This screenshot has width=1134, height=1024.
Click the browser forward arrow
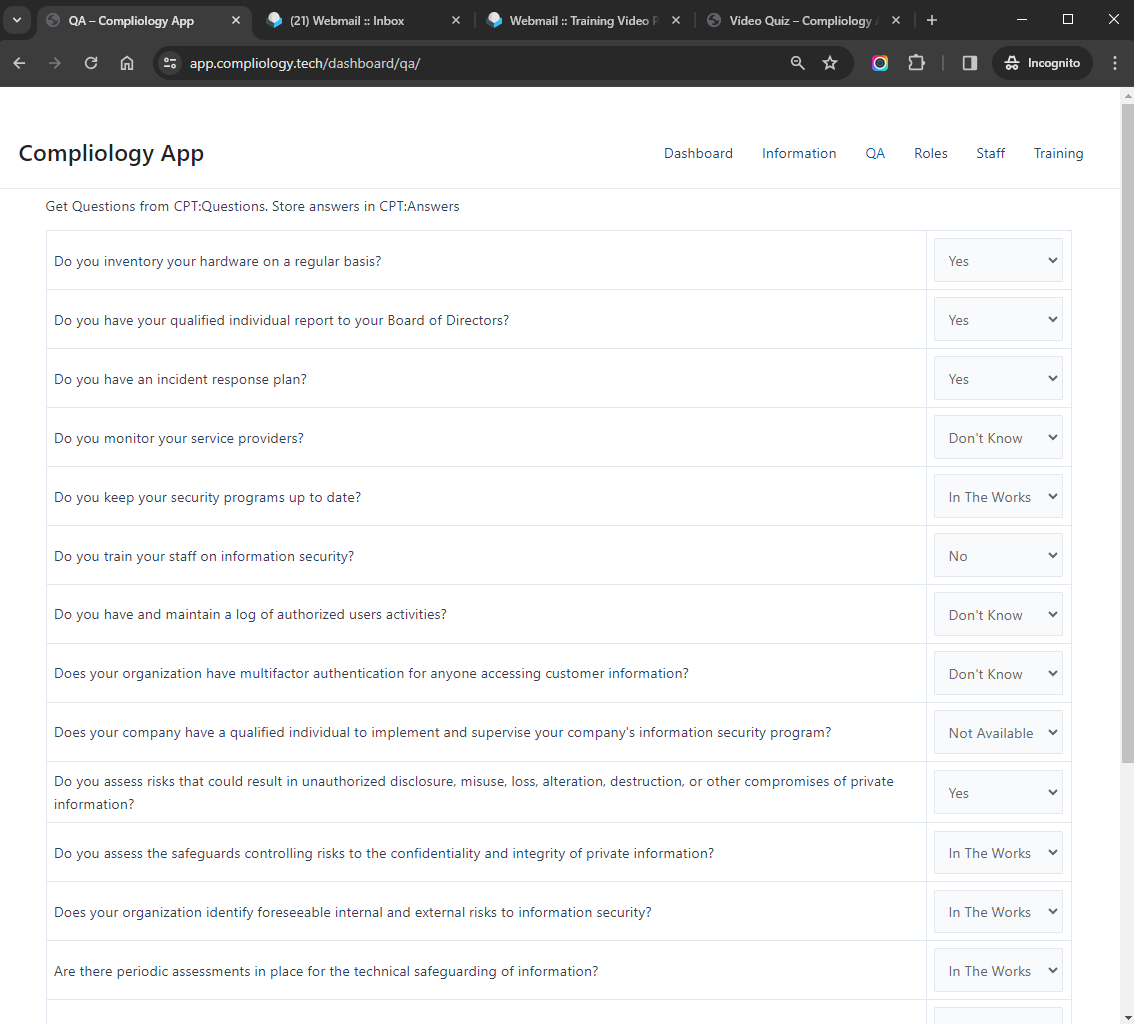pyautogui.click(x=55, y=63)
